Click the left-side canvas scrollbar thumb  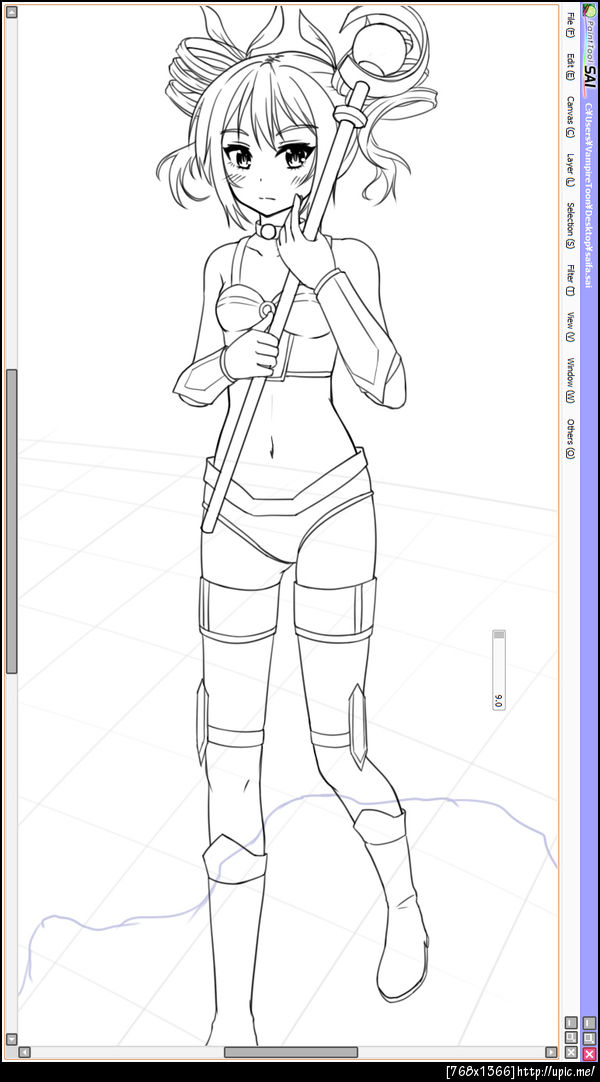pos(11,521)
